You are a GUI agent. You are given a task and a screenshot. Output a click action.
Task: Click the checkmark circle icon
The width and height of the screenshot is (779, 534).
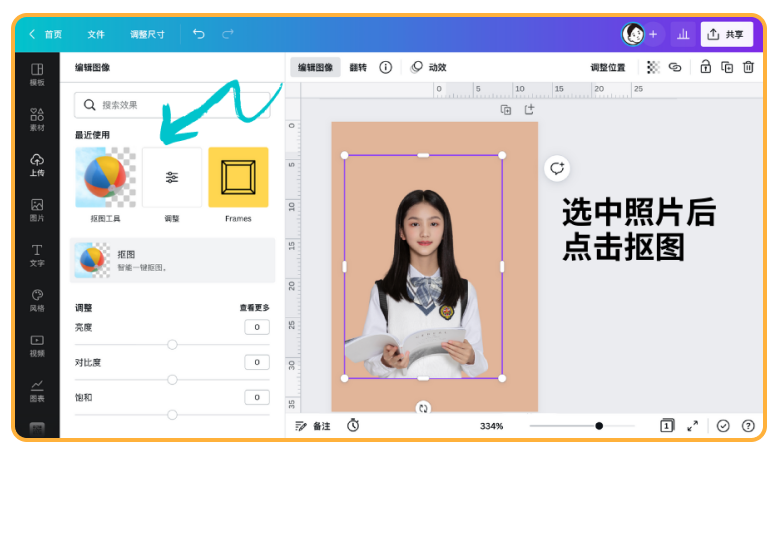(x=723, y=426)
